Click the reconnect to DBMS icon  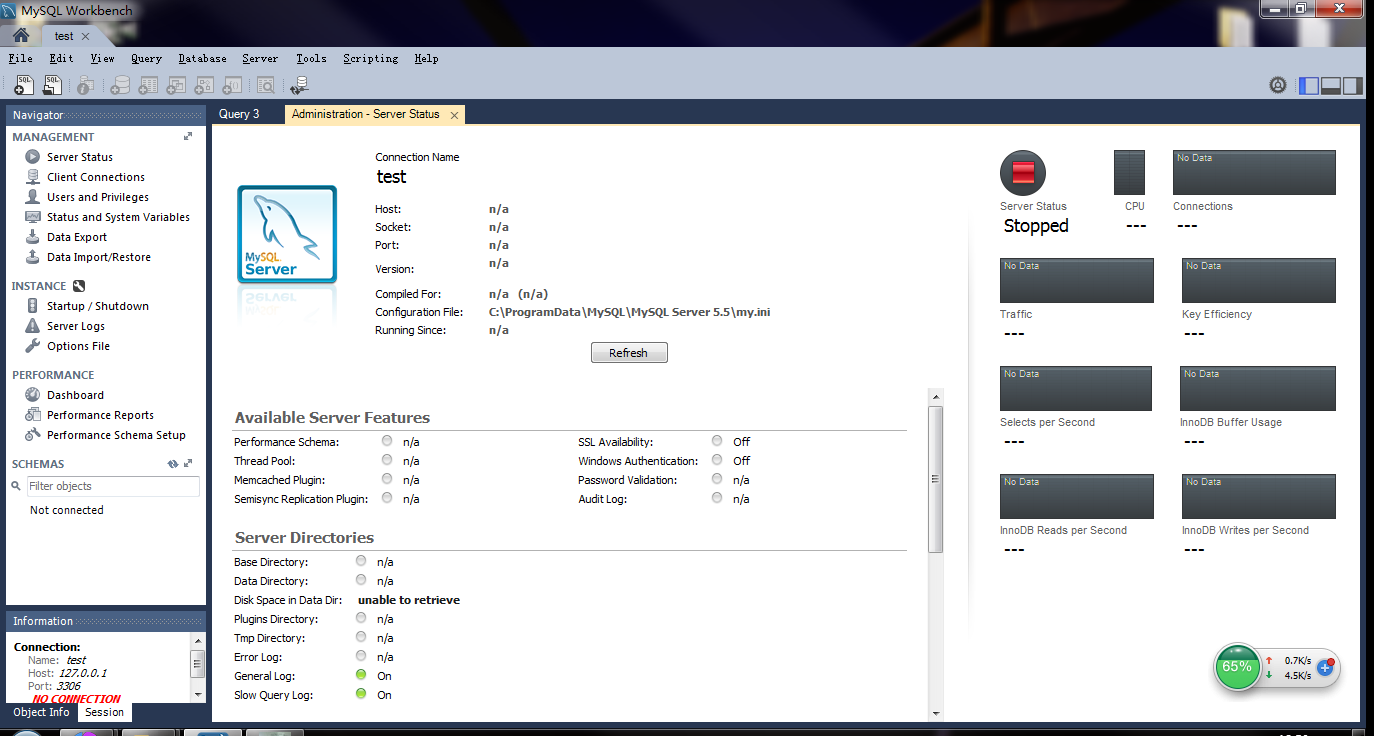pyautogui.click(x=300, y=86)
